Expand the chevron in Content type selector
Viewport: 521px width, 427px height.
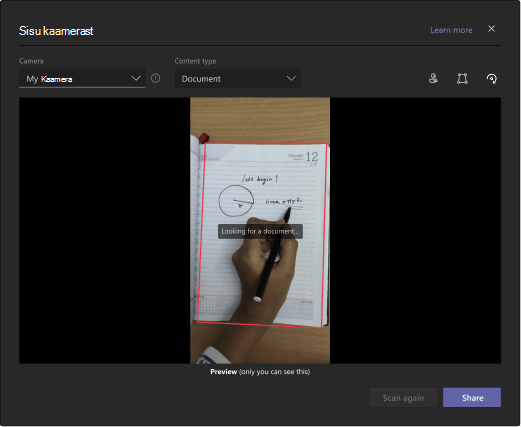(x=291, y=78)
